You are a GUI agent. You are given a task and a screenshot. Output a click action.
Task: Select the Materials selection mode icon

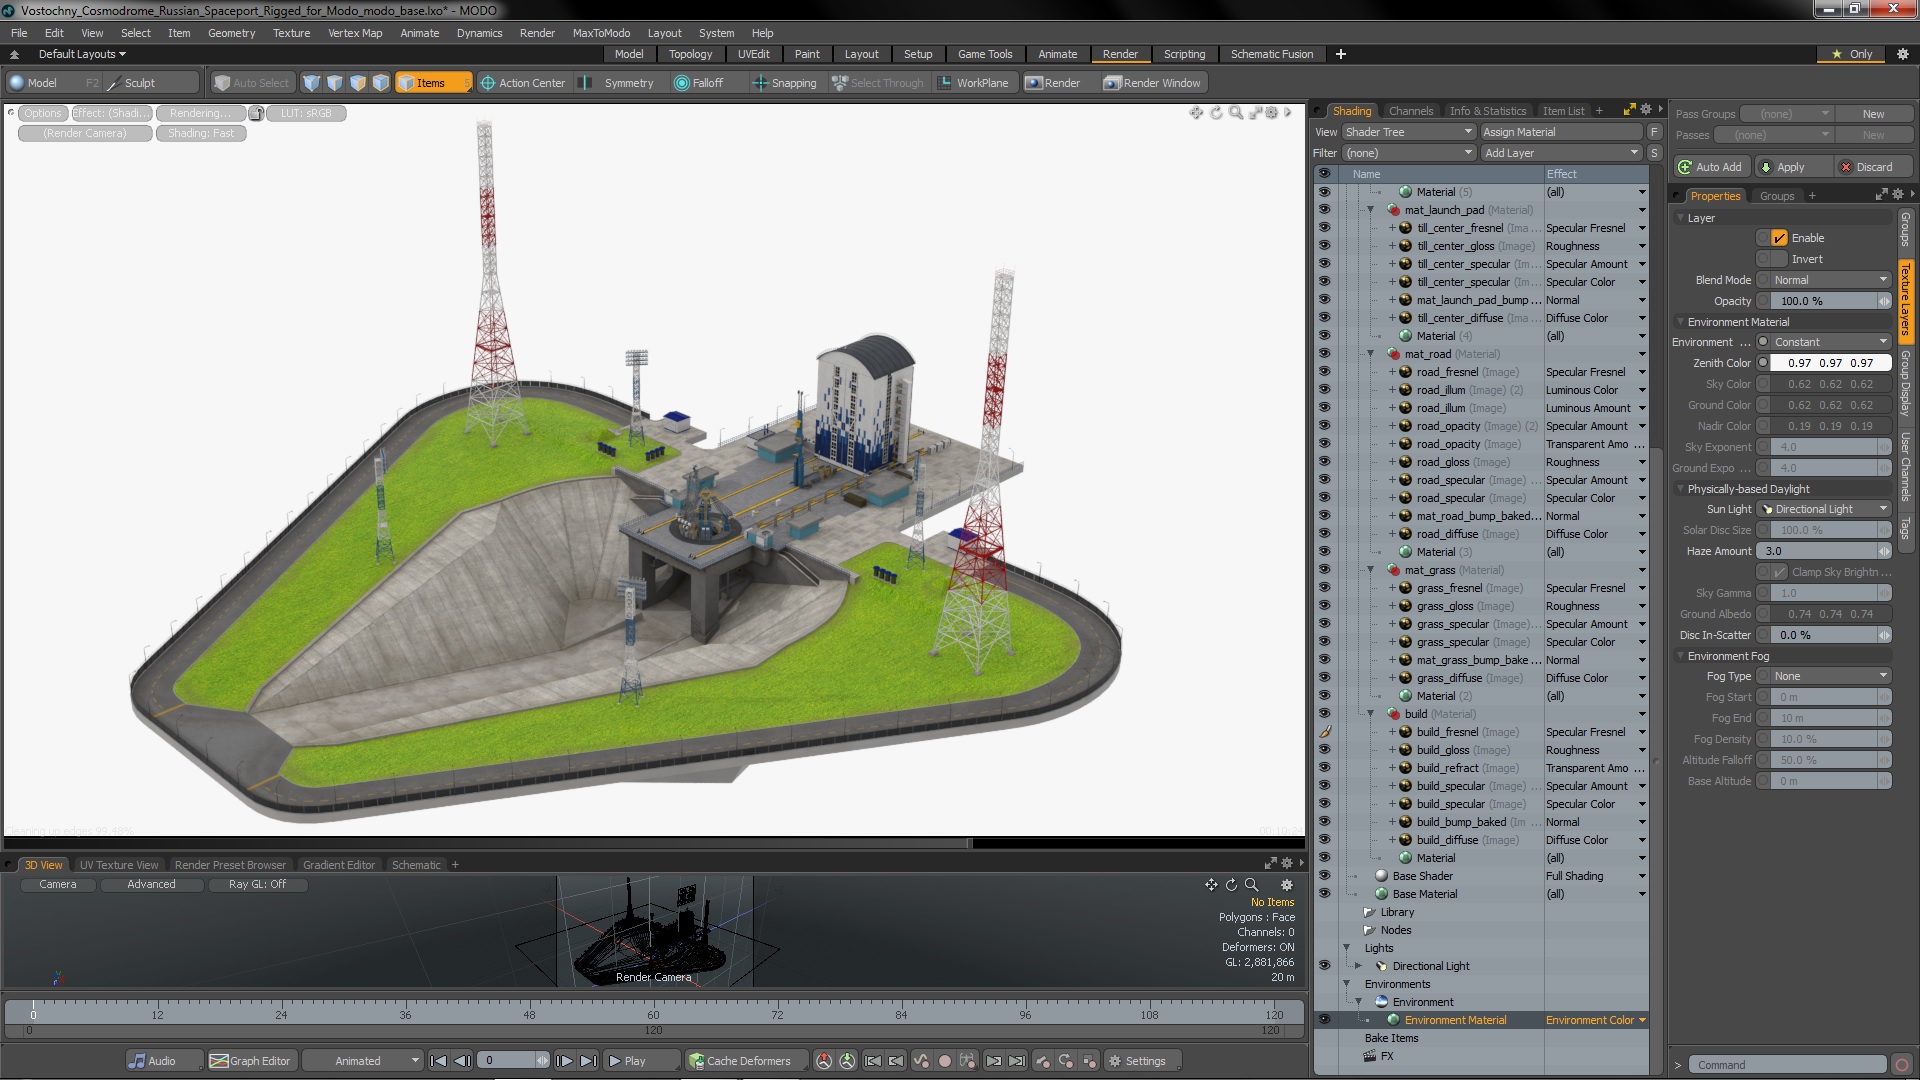381,83
